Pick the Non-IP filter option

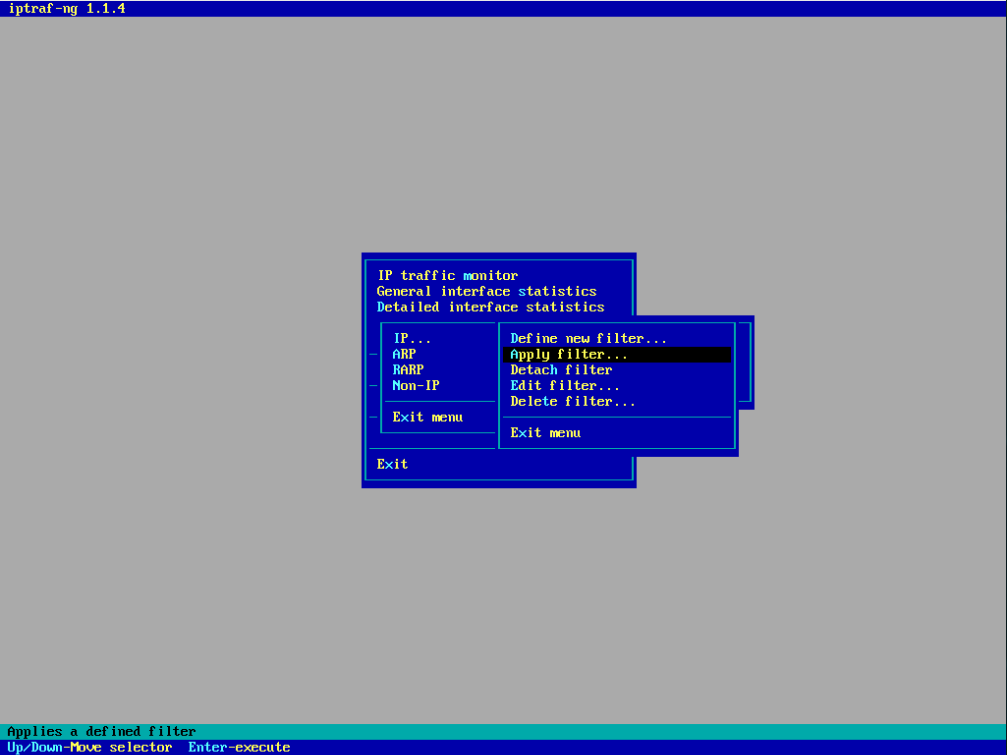[416, 385]
